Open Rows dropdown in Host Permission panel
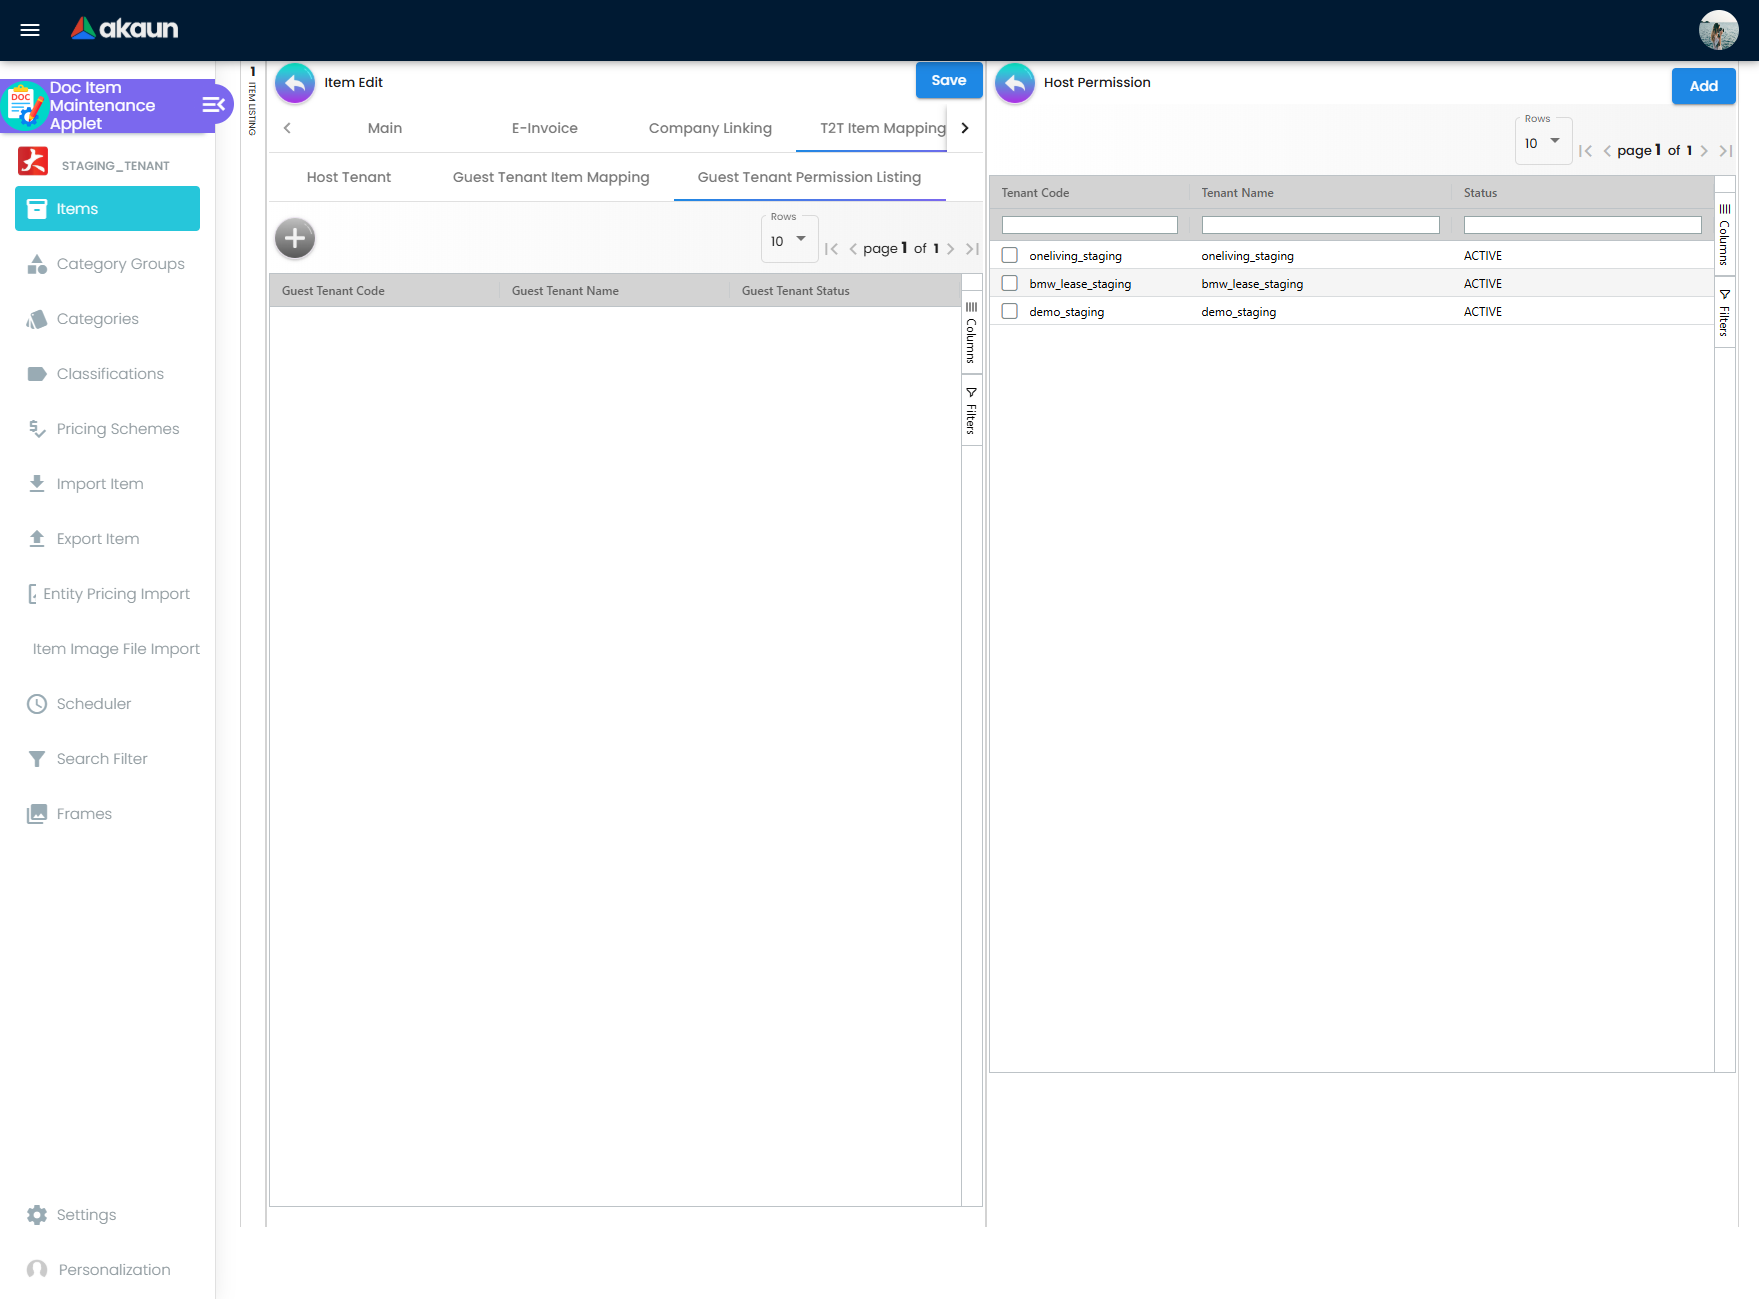Image resolution: width=1759 pixels, height=1299 pixels. coord(1543,143)
